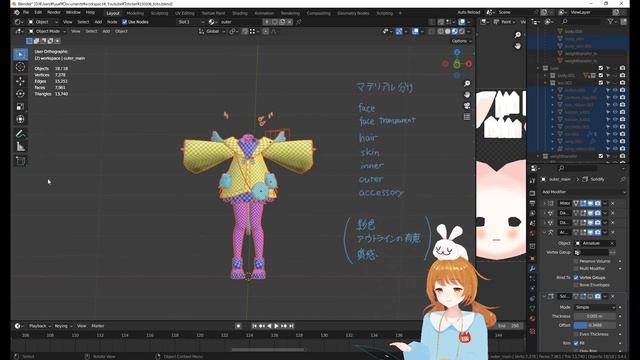The height and width of the screenshot is (360, 640).
Task: Open the Solidify Mode Simple dropdown
Action: click(595, 307)
